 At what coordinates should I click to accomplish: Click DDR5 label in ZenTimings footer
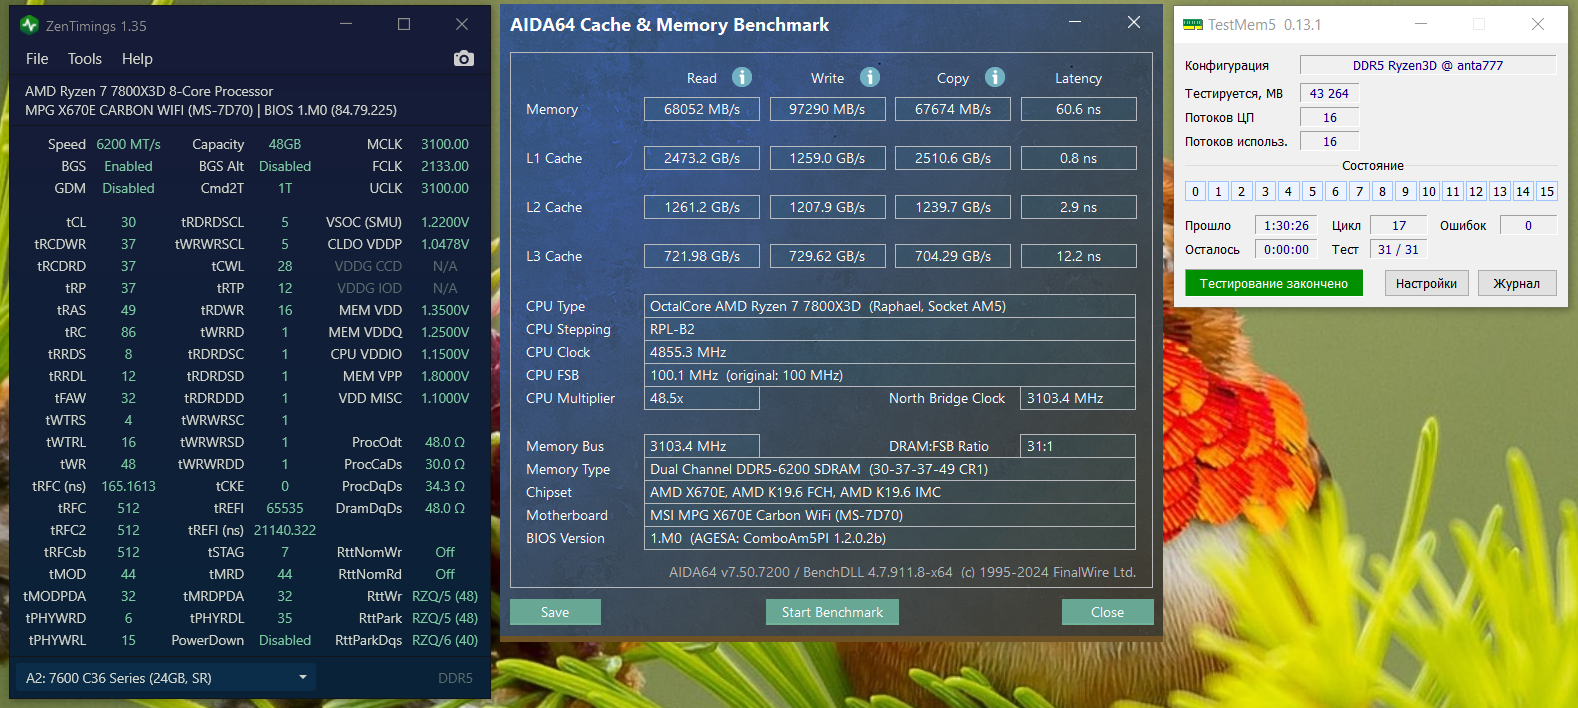point(455,678)
